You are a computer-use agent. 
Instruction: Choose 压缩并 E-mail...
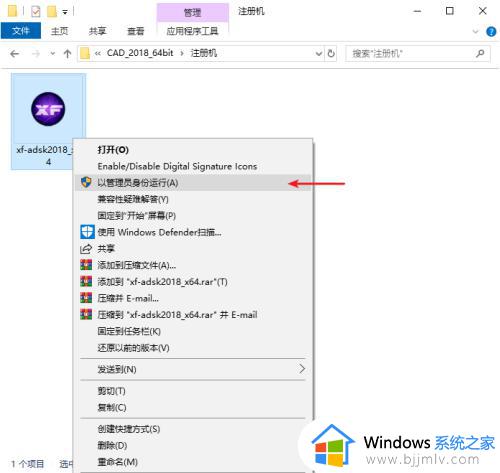tap(193, 298)
